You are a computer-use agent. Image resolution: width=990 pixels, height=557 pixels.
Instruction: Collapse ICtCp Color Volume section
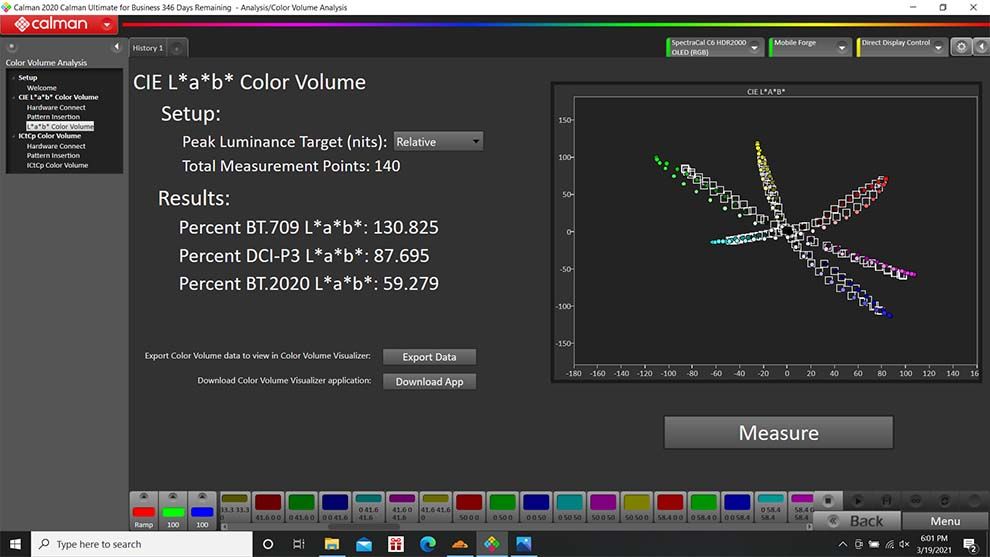(13, 136)
